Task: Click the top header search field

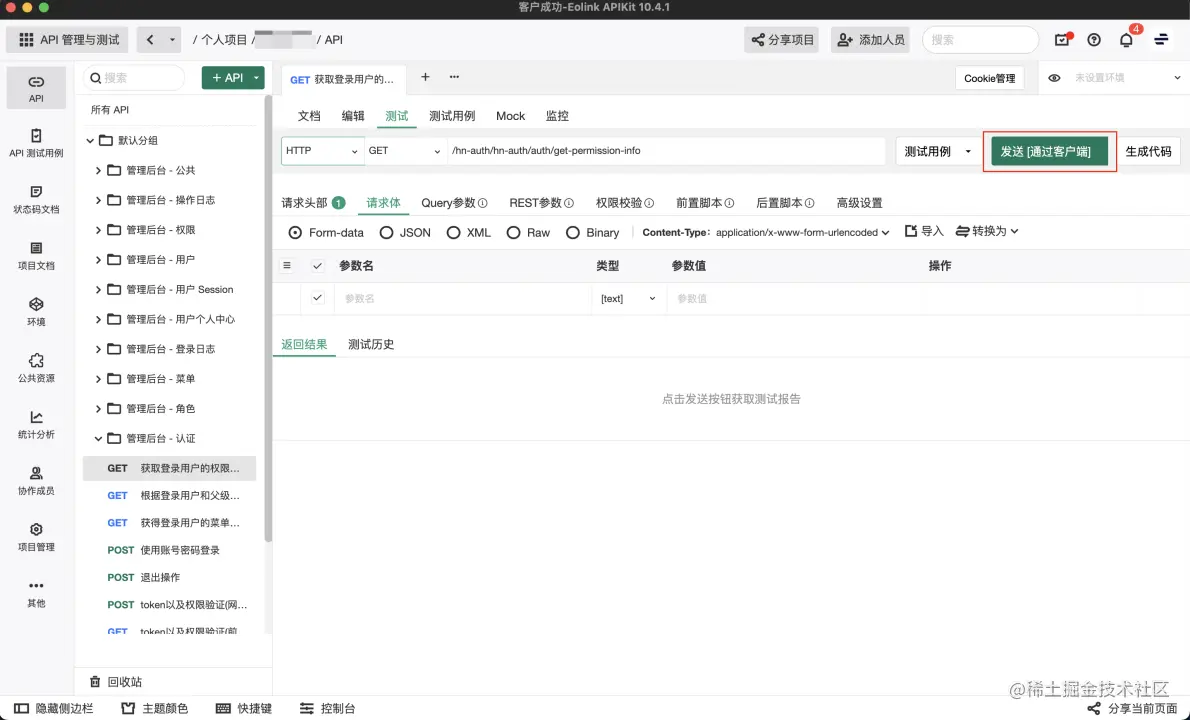Action: tap(980, 39)
